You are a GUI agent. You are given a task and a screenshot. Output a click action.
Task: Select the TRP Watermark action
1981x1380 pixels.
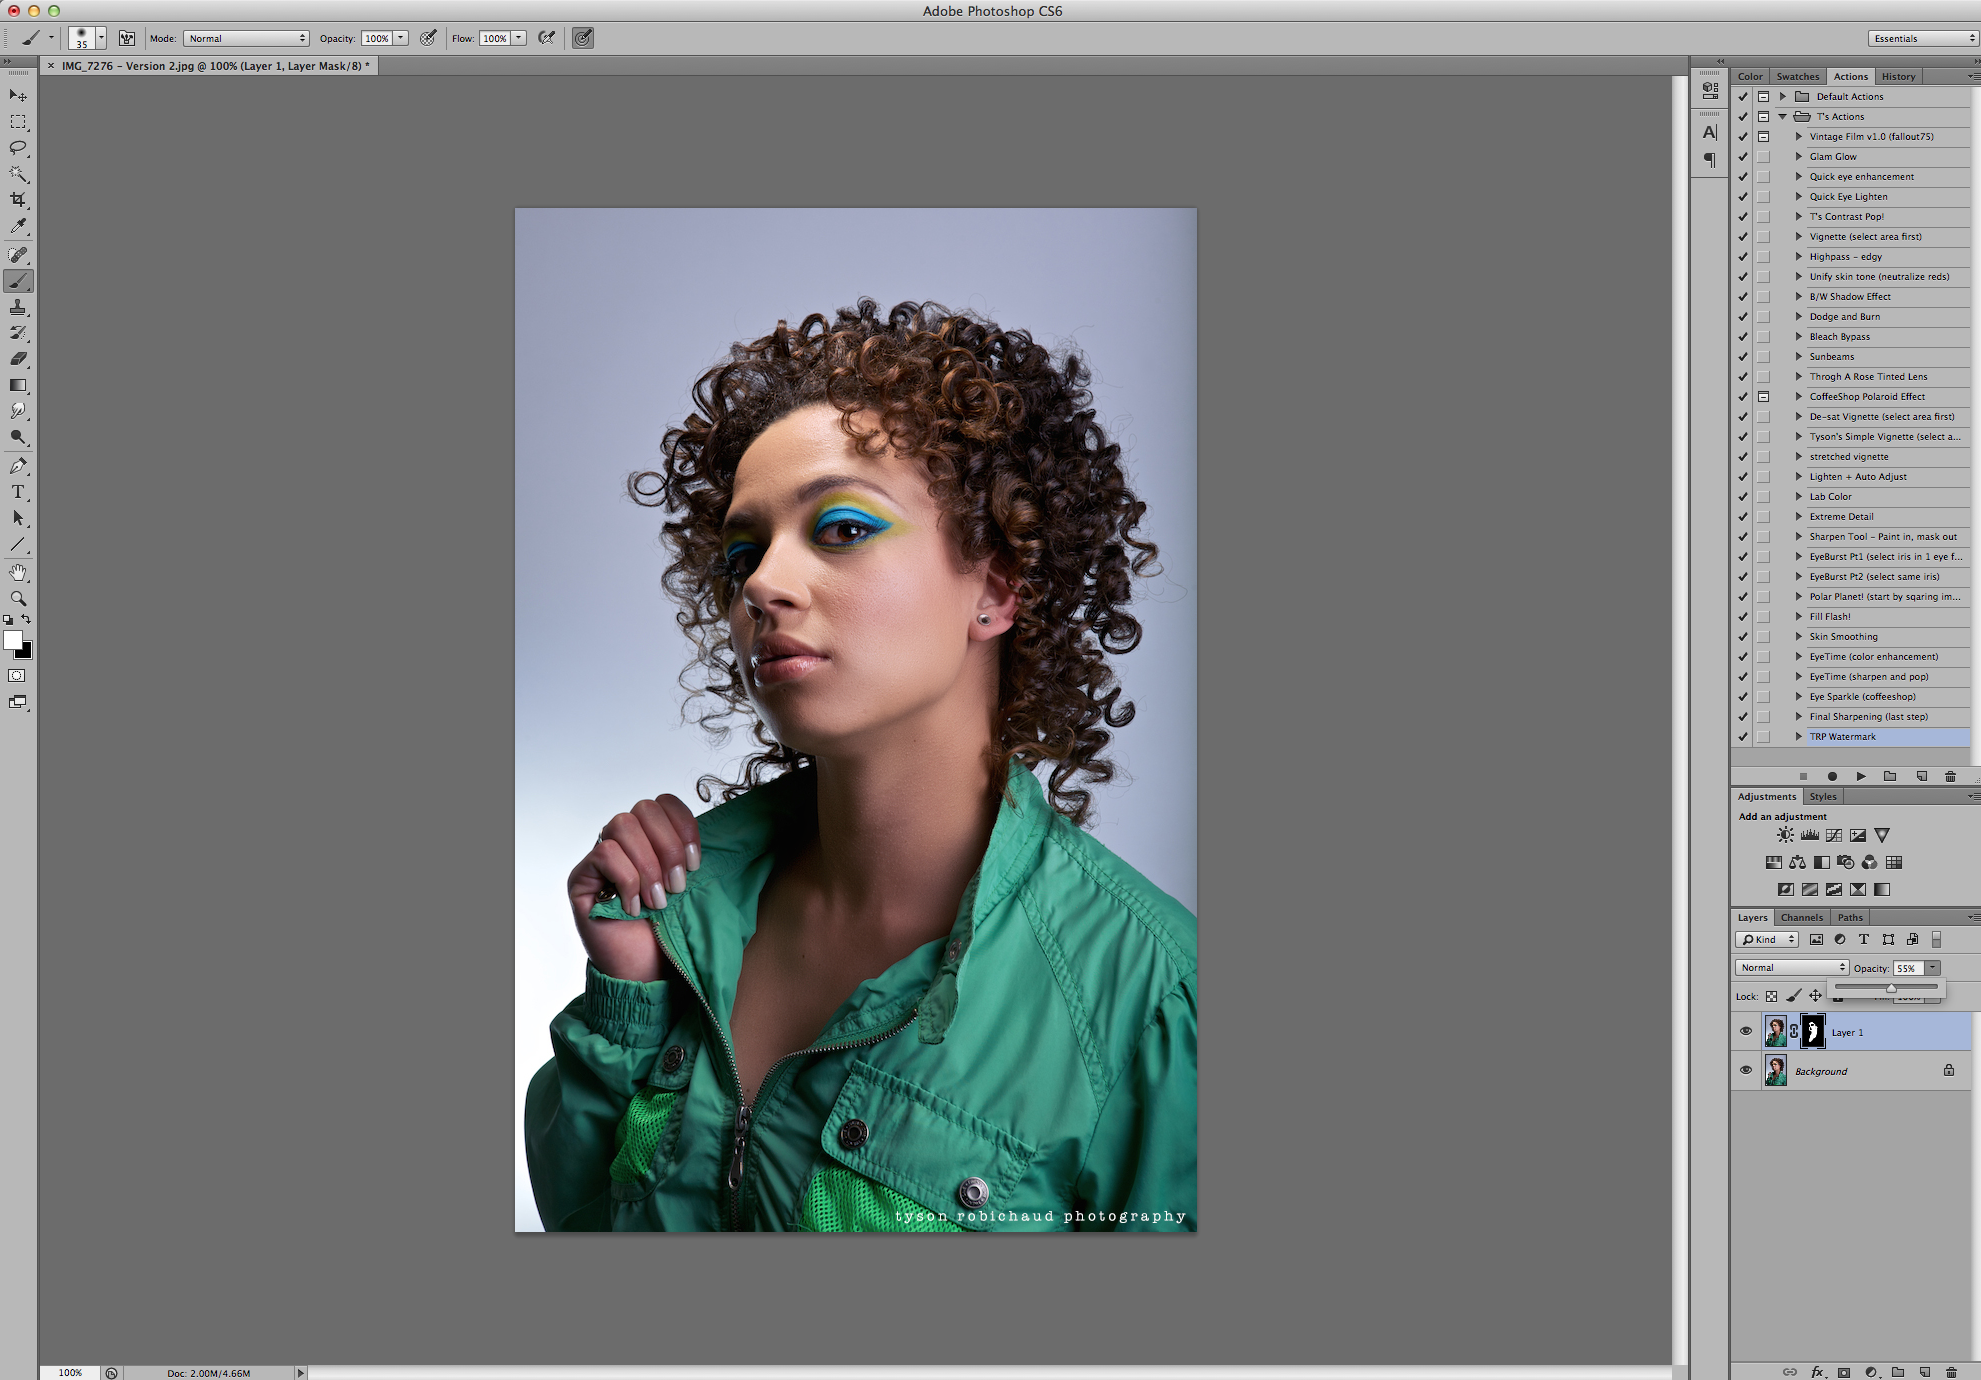click(x=1842, y=736)
